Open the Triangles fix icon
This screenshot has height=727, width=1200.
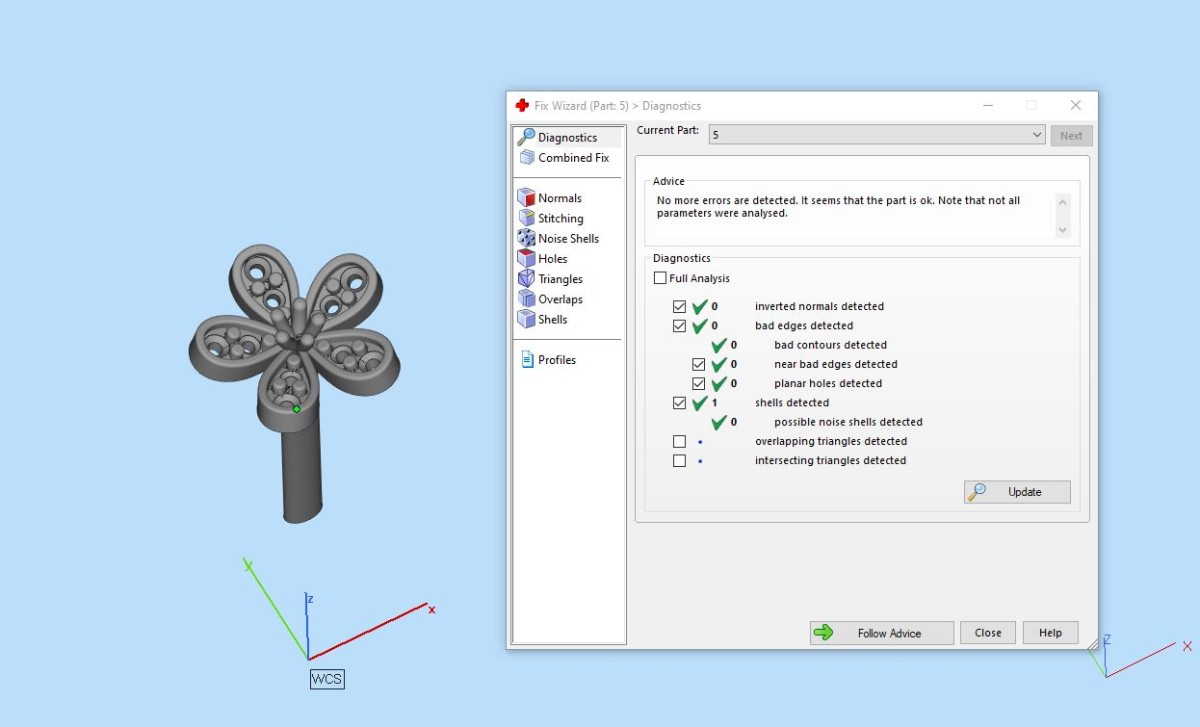click(526, 279)
